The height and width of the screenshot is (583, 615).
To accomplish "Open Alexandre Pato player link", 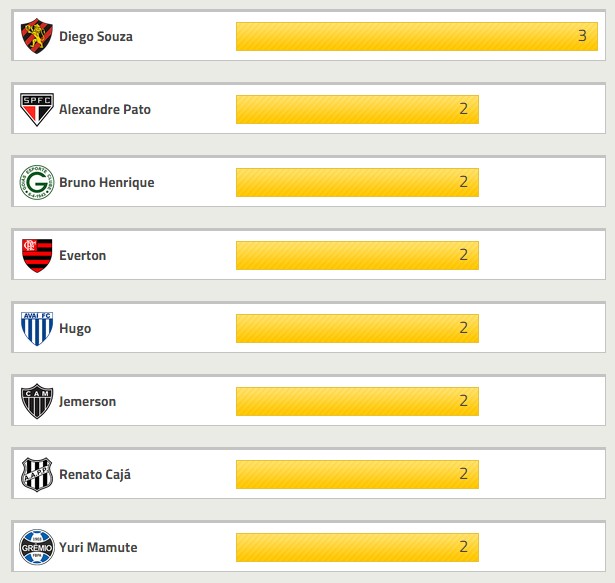I will point(105,110).
